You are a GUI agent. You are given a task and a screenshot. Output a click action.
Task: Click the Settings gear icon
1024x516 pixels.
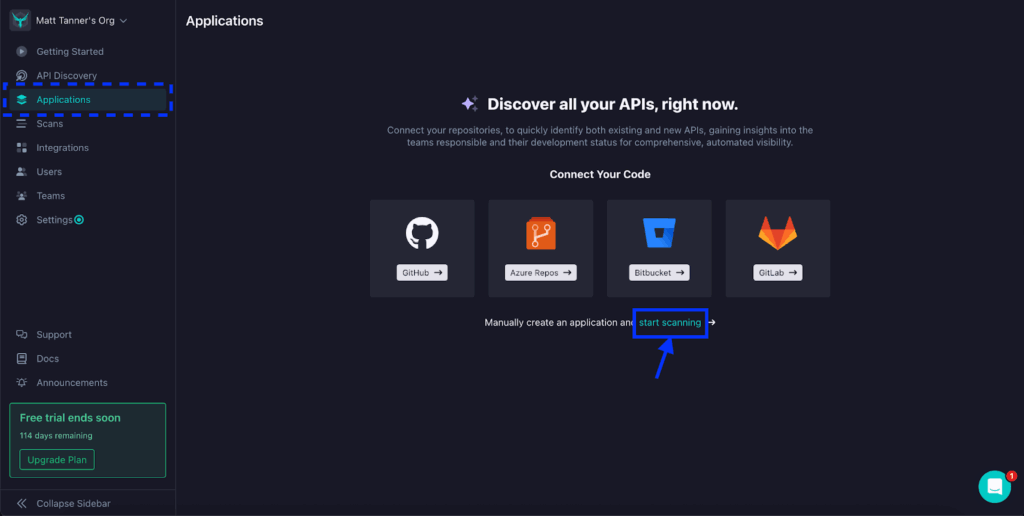(22, 220)
